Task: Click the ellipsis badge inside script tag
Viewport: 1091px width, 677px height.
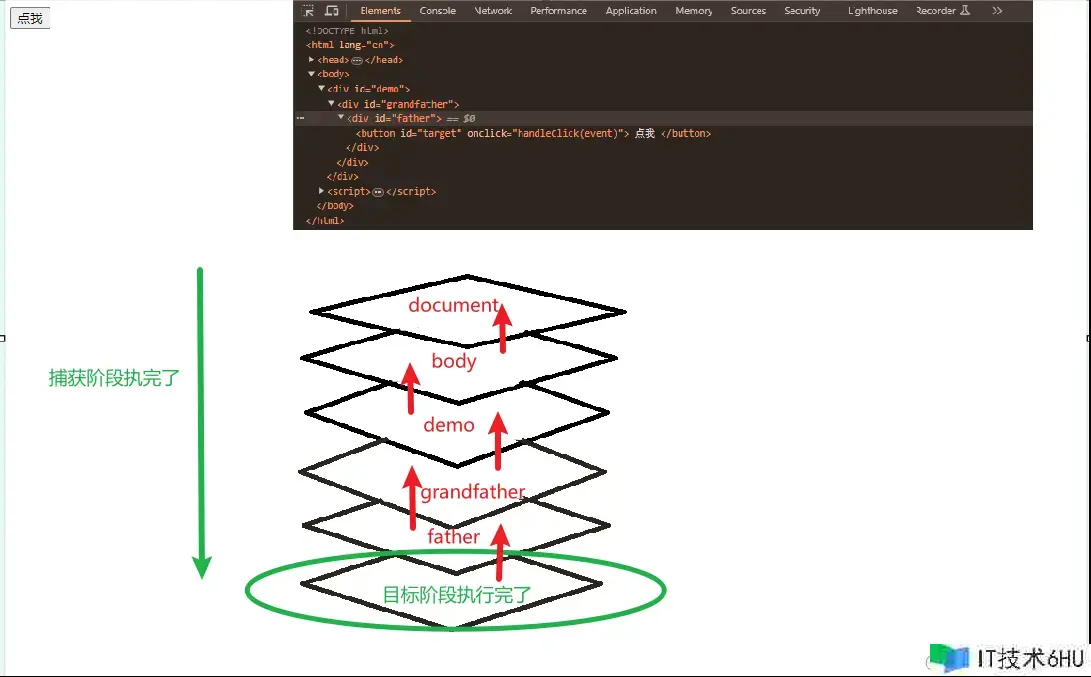Action: 378,192
